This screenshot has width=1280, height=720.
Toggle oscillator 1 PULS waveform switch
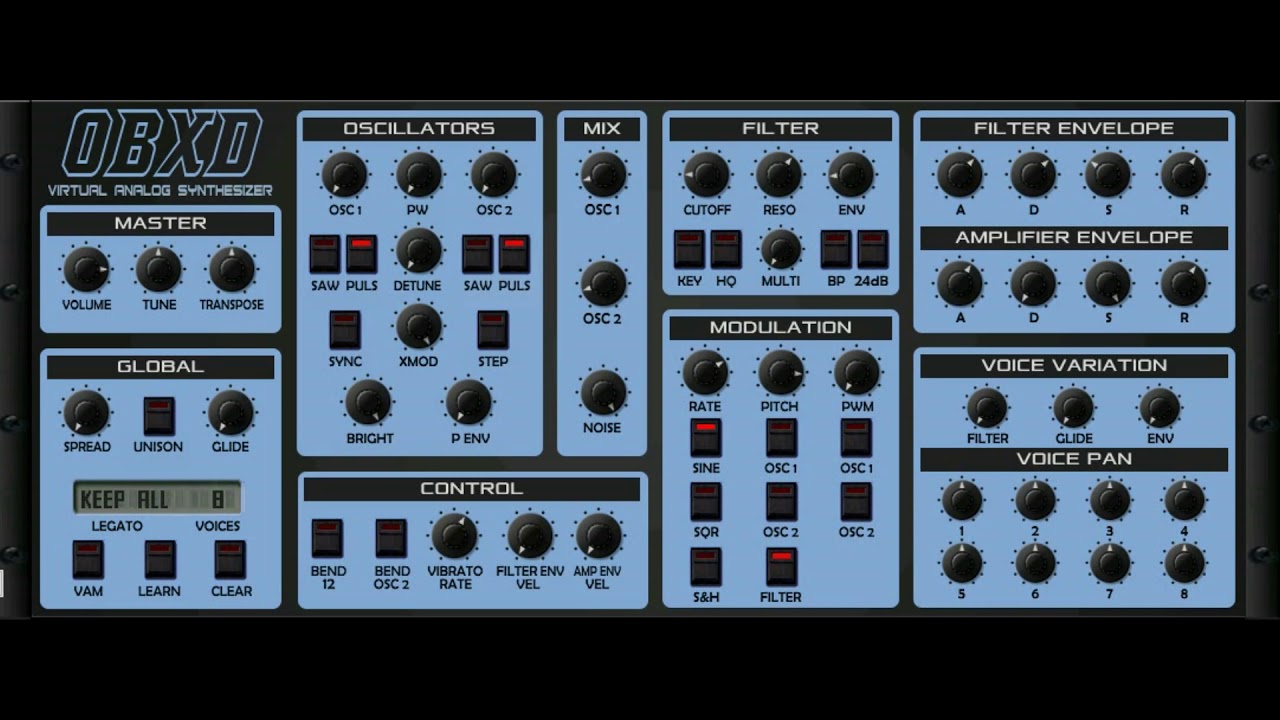click(x=362, y=254)
